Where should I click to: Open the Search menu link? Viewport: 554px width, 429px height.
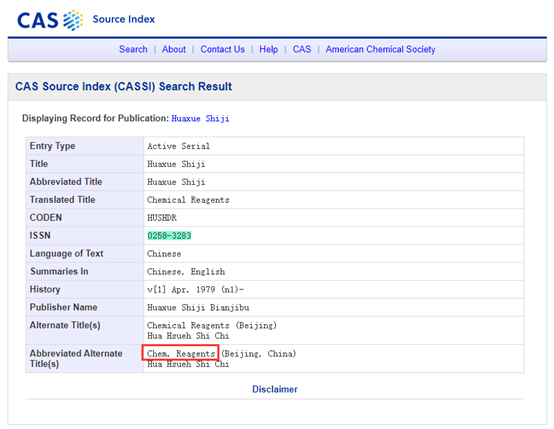[133, 49]
